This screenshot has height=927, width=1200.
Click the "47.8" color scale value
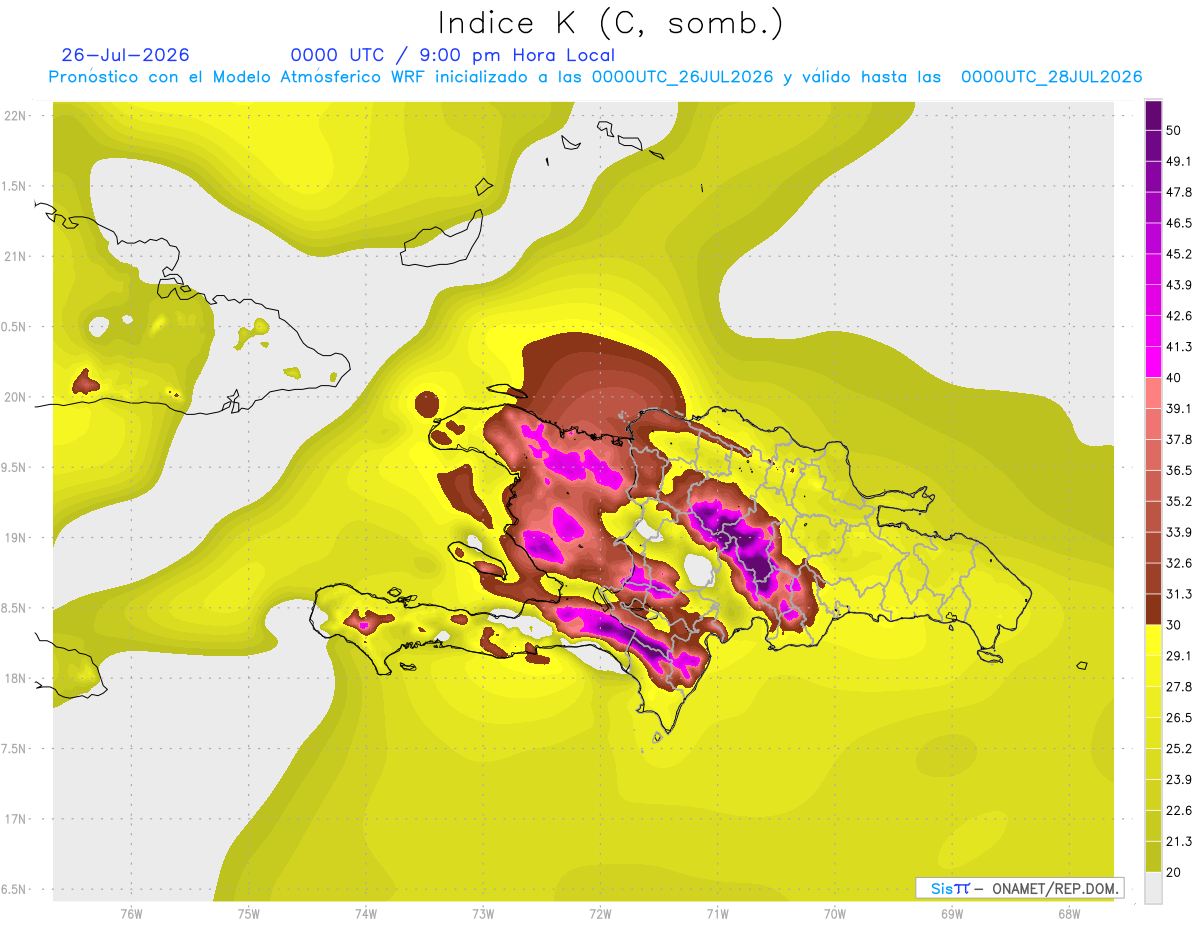click(x=1179, y=192)
